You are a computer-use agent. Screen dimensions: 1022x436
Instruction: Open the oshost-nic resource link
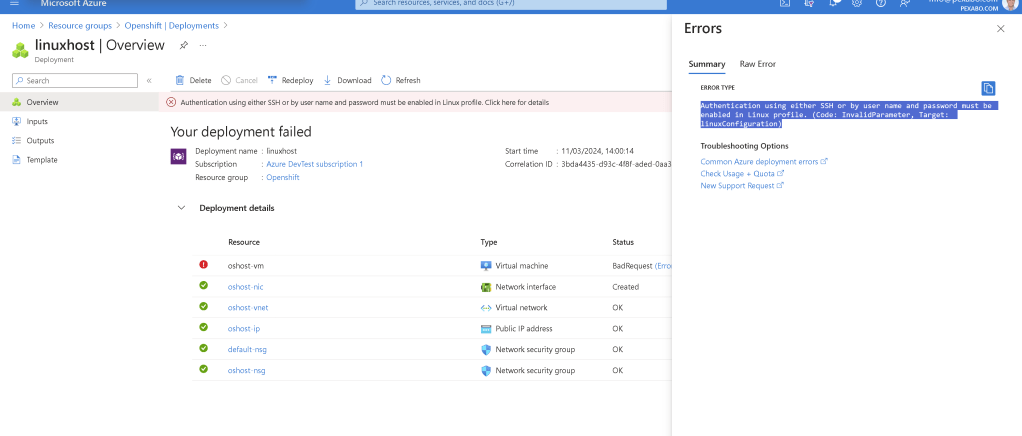[x=245, y=287]
